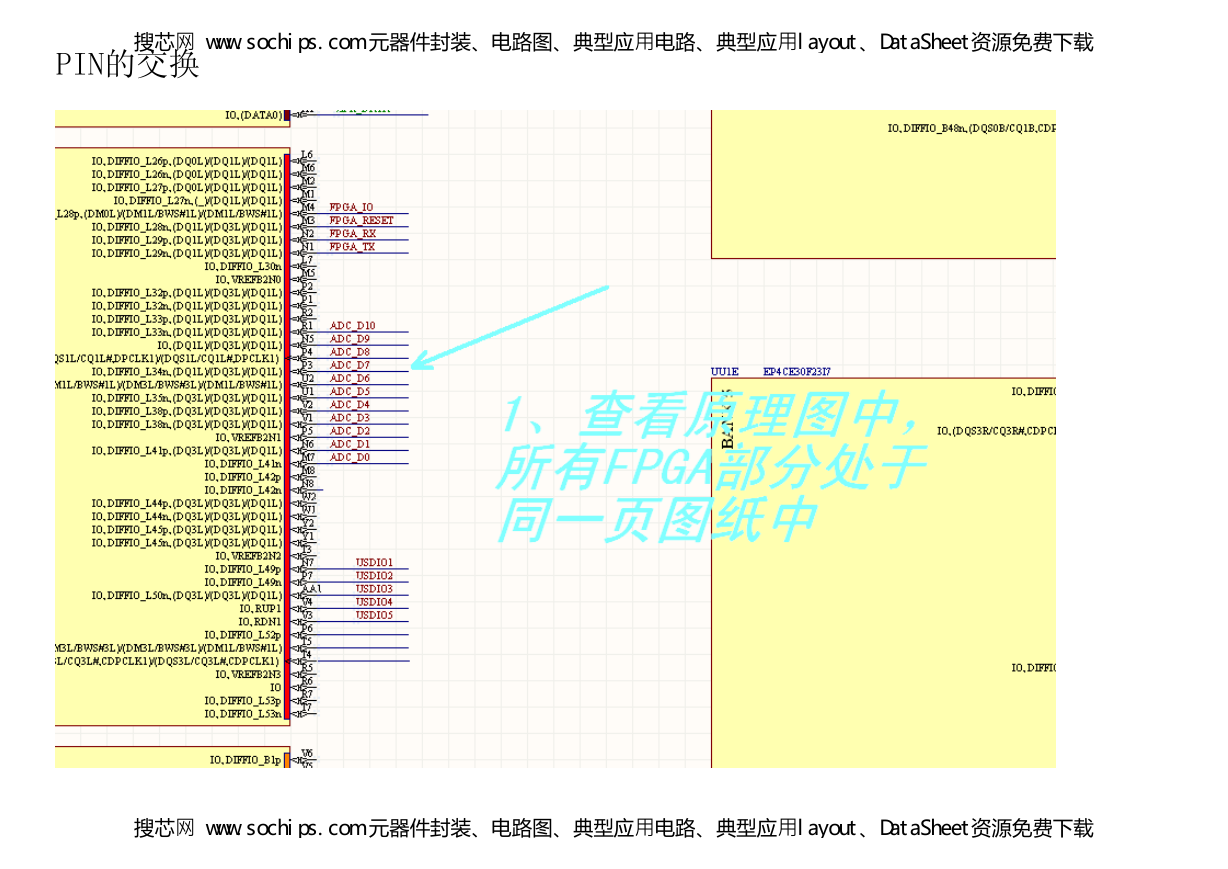Click the FPGA_IO net label

click(351, 207)
